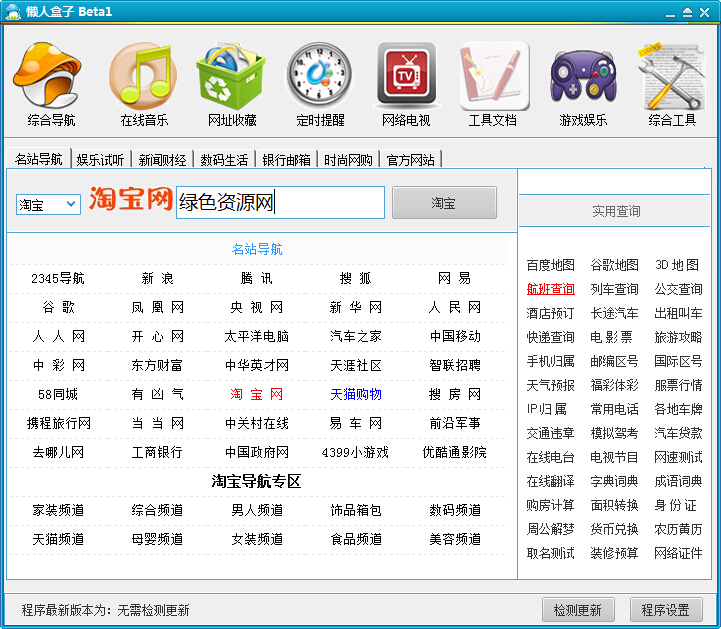Open the 游戏娱乐 gamepad icon
Image resolution: width=721 pixels, height=629 pixels.
coord(583,75)
